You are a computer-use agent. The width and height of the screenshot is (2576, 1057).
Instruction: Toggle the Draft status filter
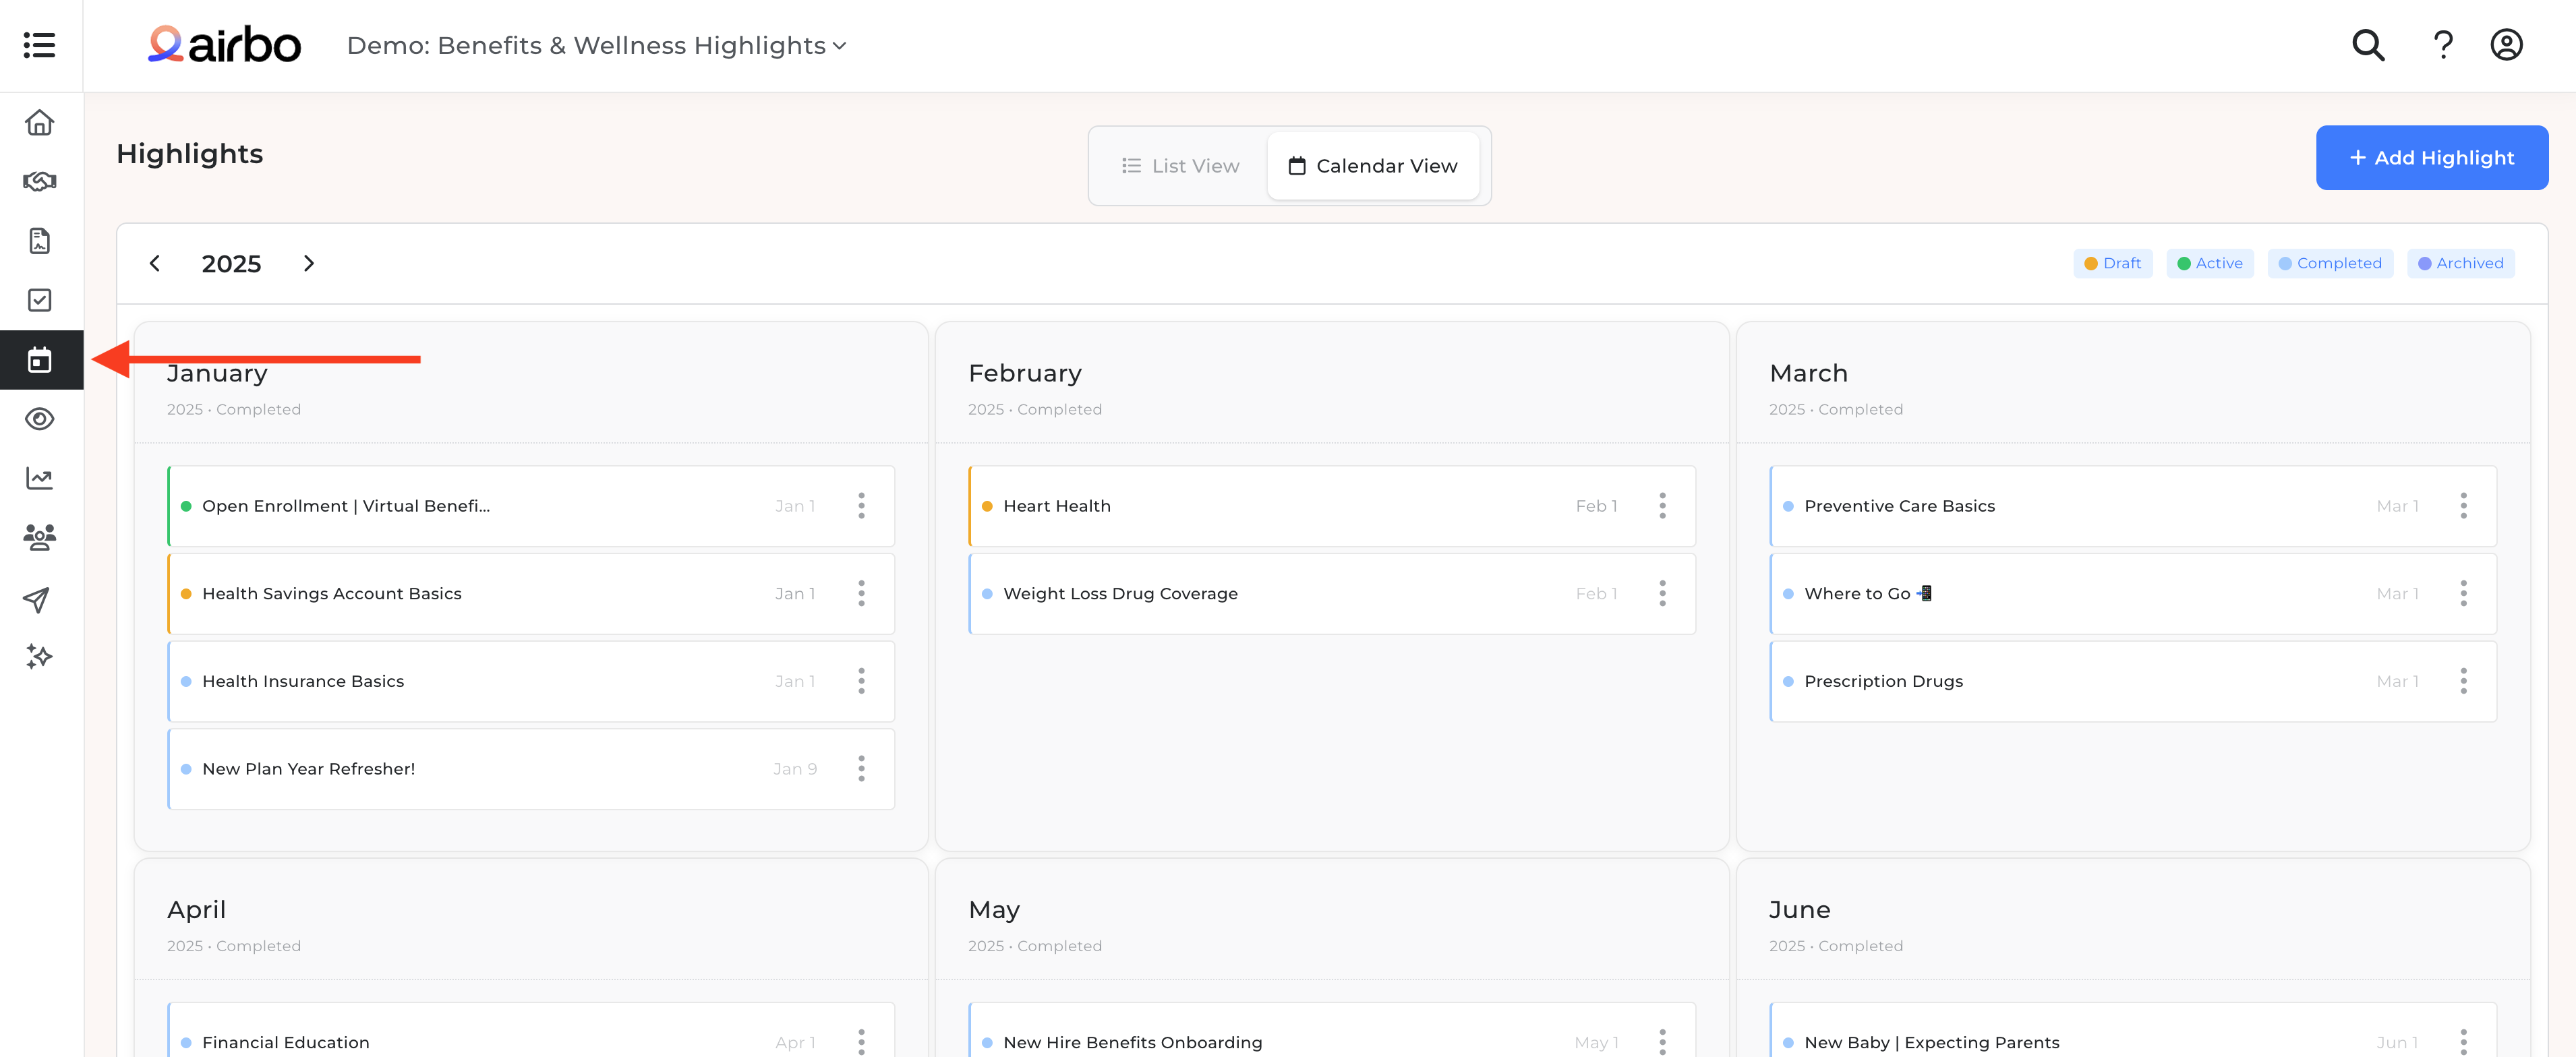pyautogui.click(x=2112, y=263)
